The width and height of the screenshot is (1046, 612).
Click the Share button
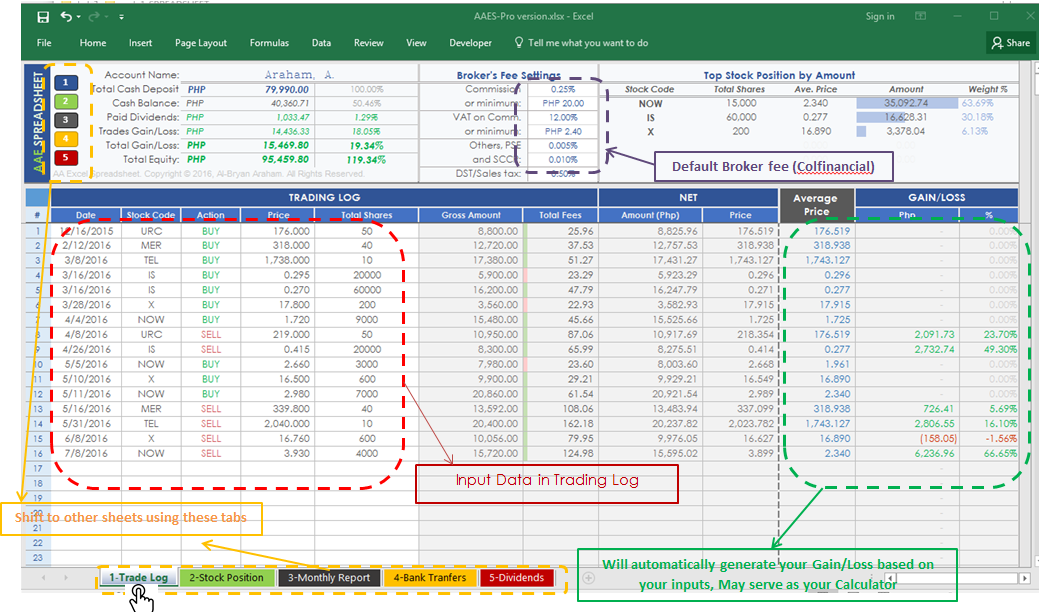(x=1011, y=43)
